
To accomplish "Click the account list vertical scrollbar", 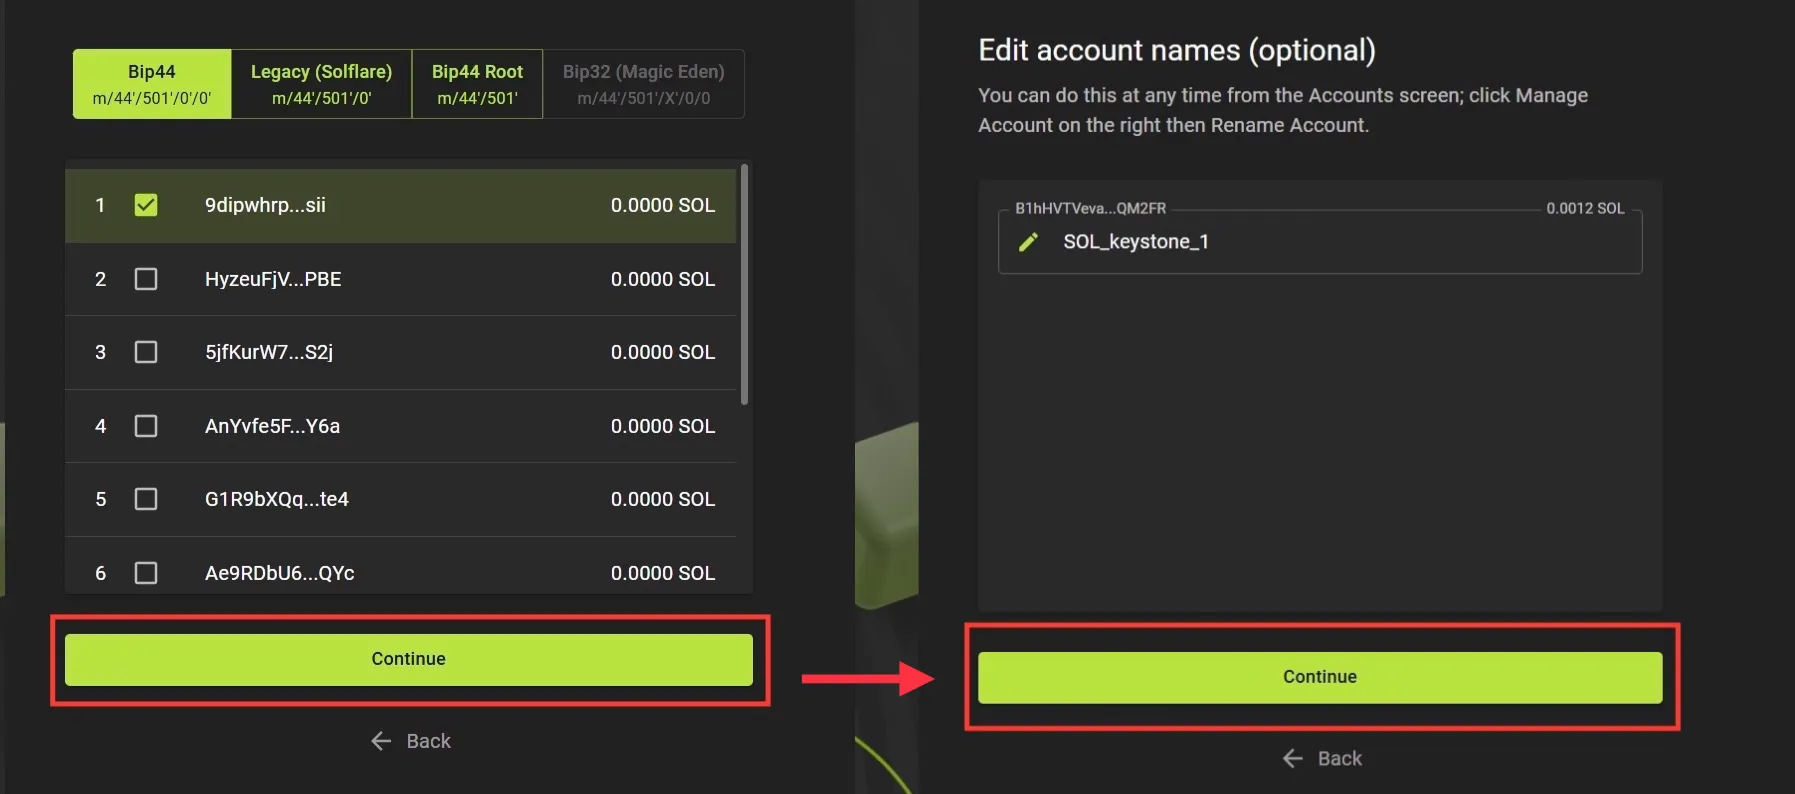I will tap(744, 285).
